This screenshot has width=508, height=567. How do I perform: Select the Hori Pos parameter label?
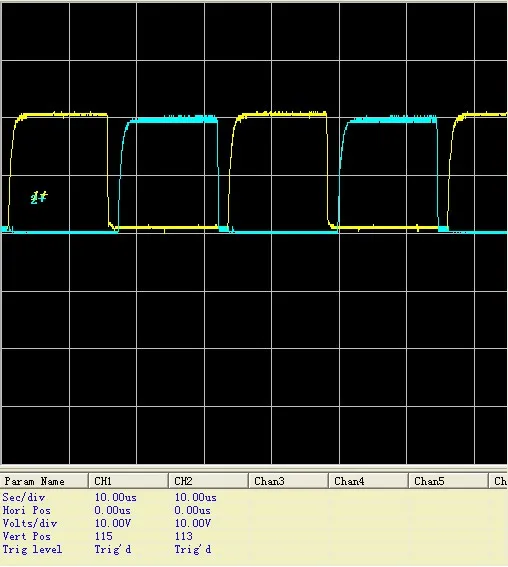26,511
